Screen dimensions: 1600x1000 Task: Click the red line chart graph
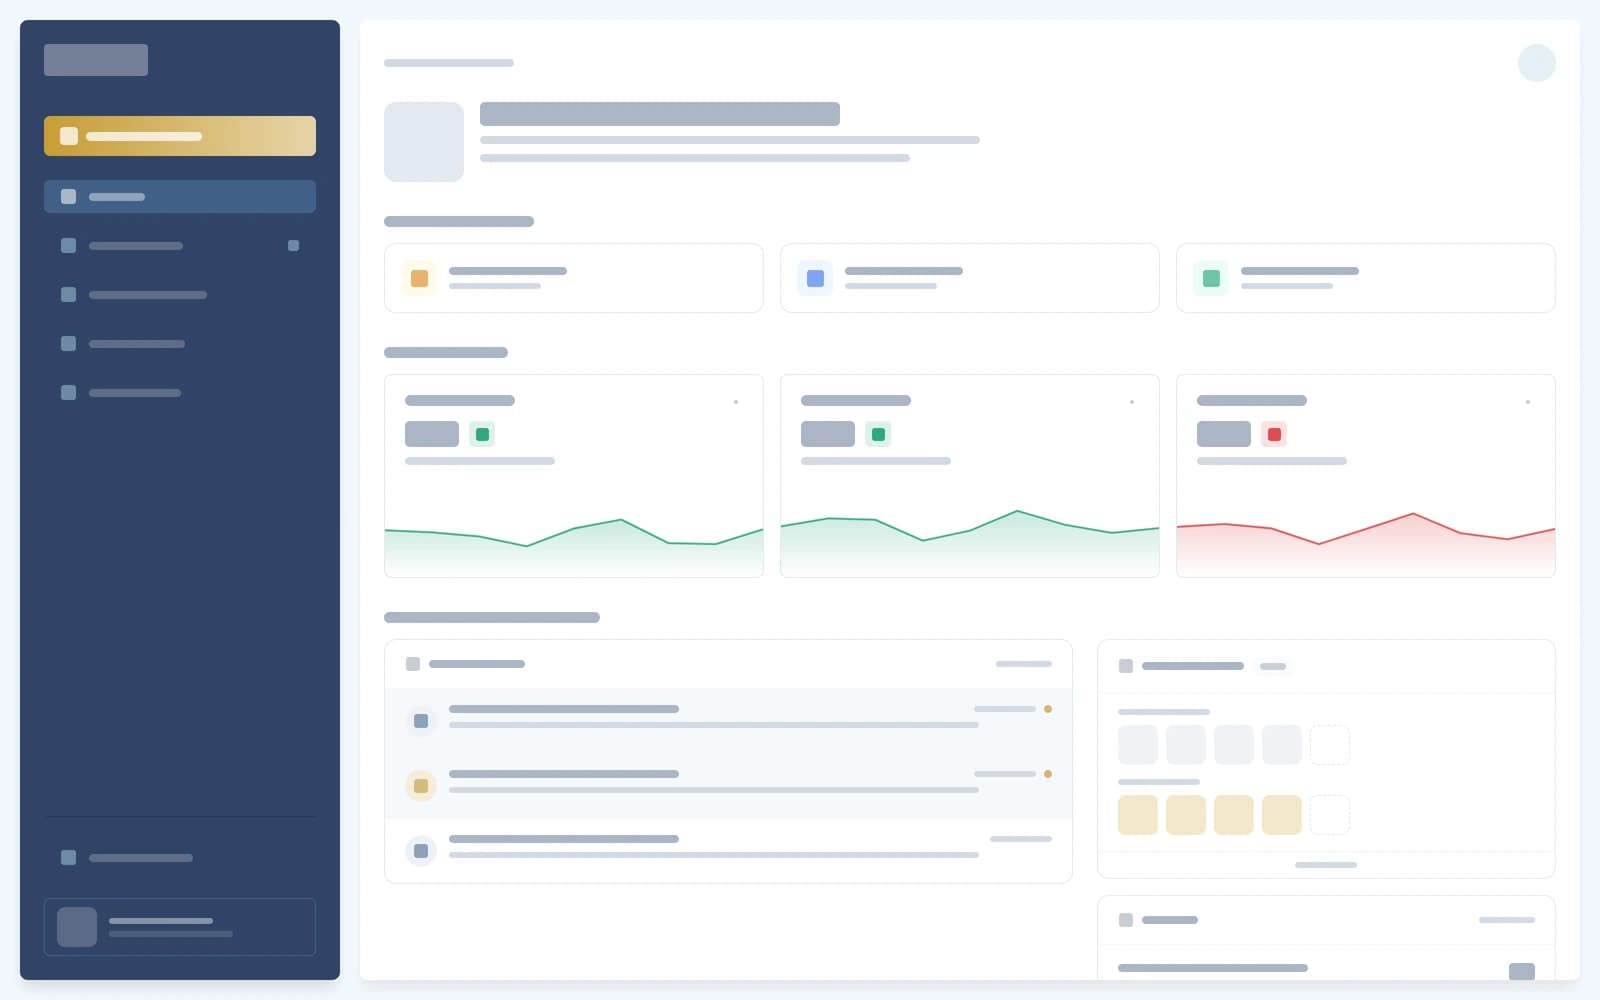point(1366,544)
